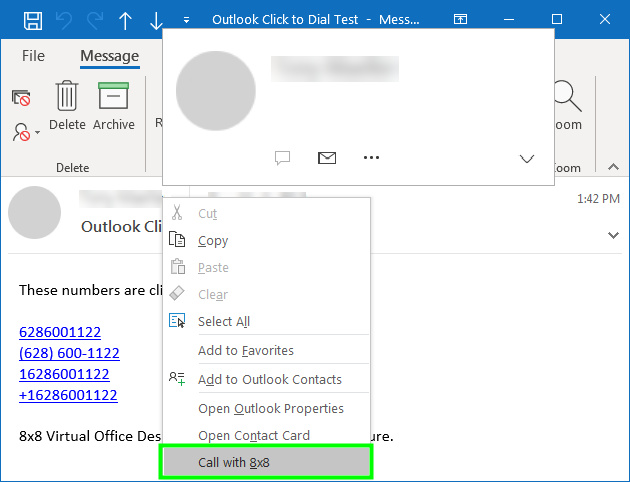630x482 pixels.
Task: Click phone link +16286001122
Action: [x=68, y=395]
